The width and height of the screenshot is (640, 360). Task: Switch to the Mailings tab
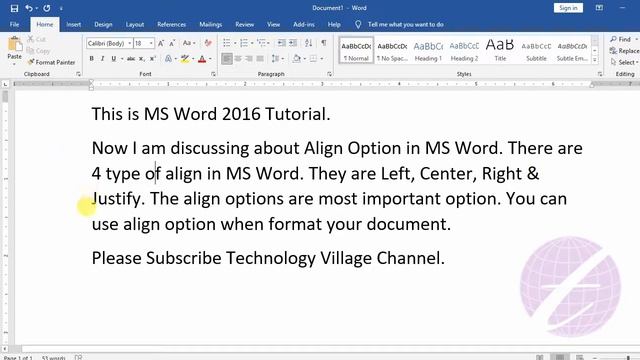click(x=211, y=24)
